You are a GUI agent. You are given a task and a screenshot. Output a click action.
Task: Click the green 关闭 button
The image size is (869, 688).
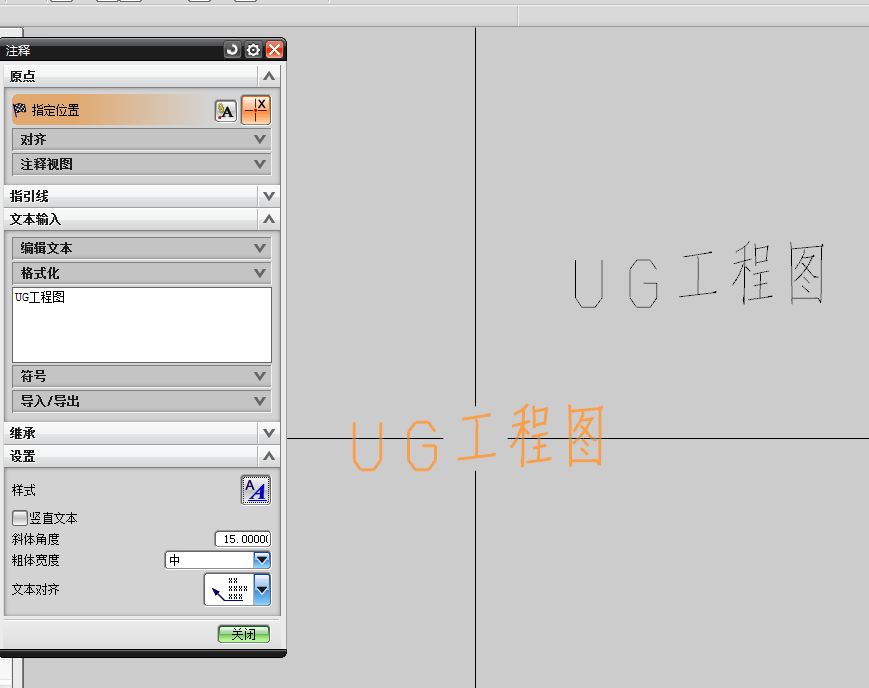point(242,633)
